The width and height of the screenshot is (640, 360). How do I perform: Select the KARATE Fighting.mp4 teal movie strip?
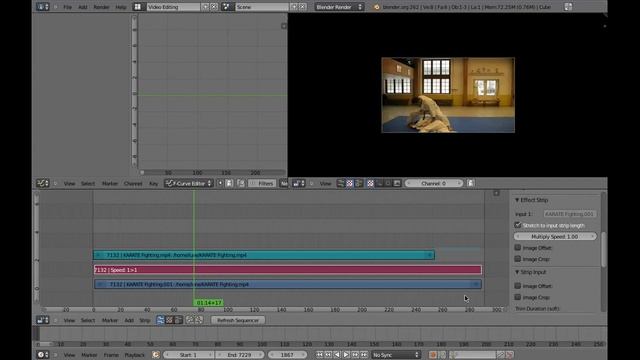tap(264, 255)
